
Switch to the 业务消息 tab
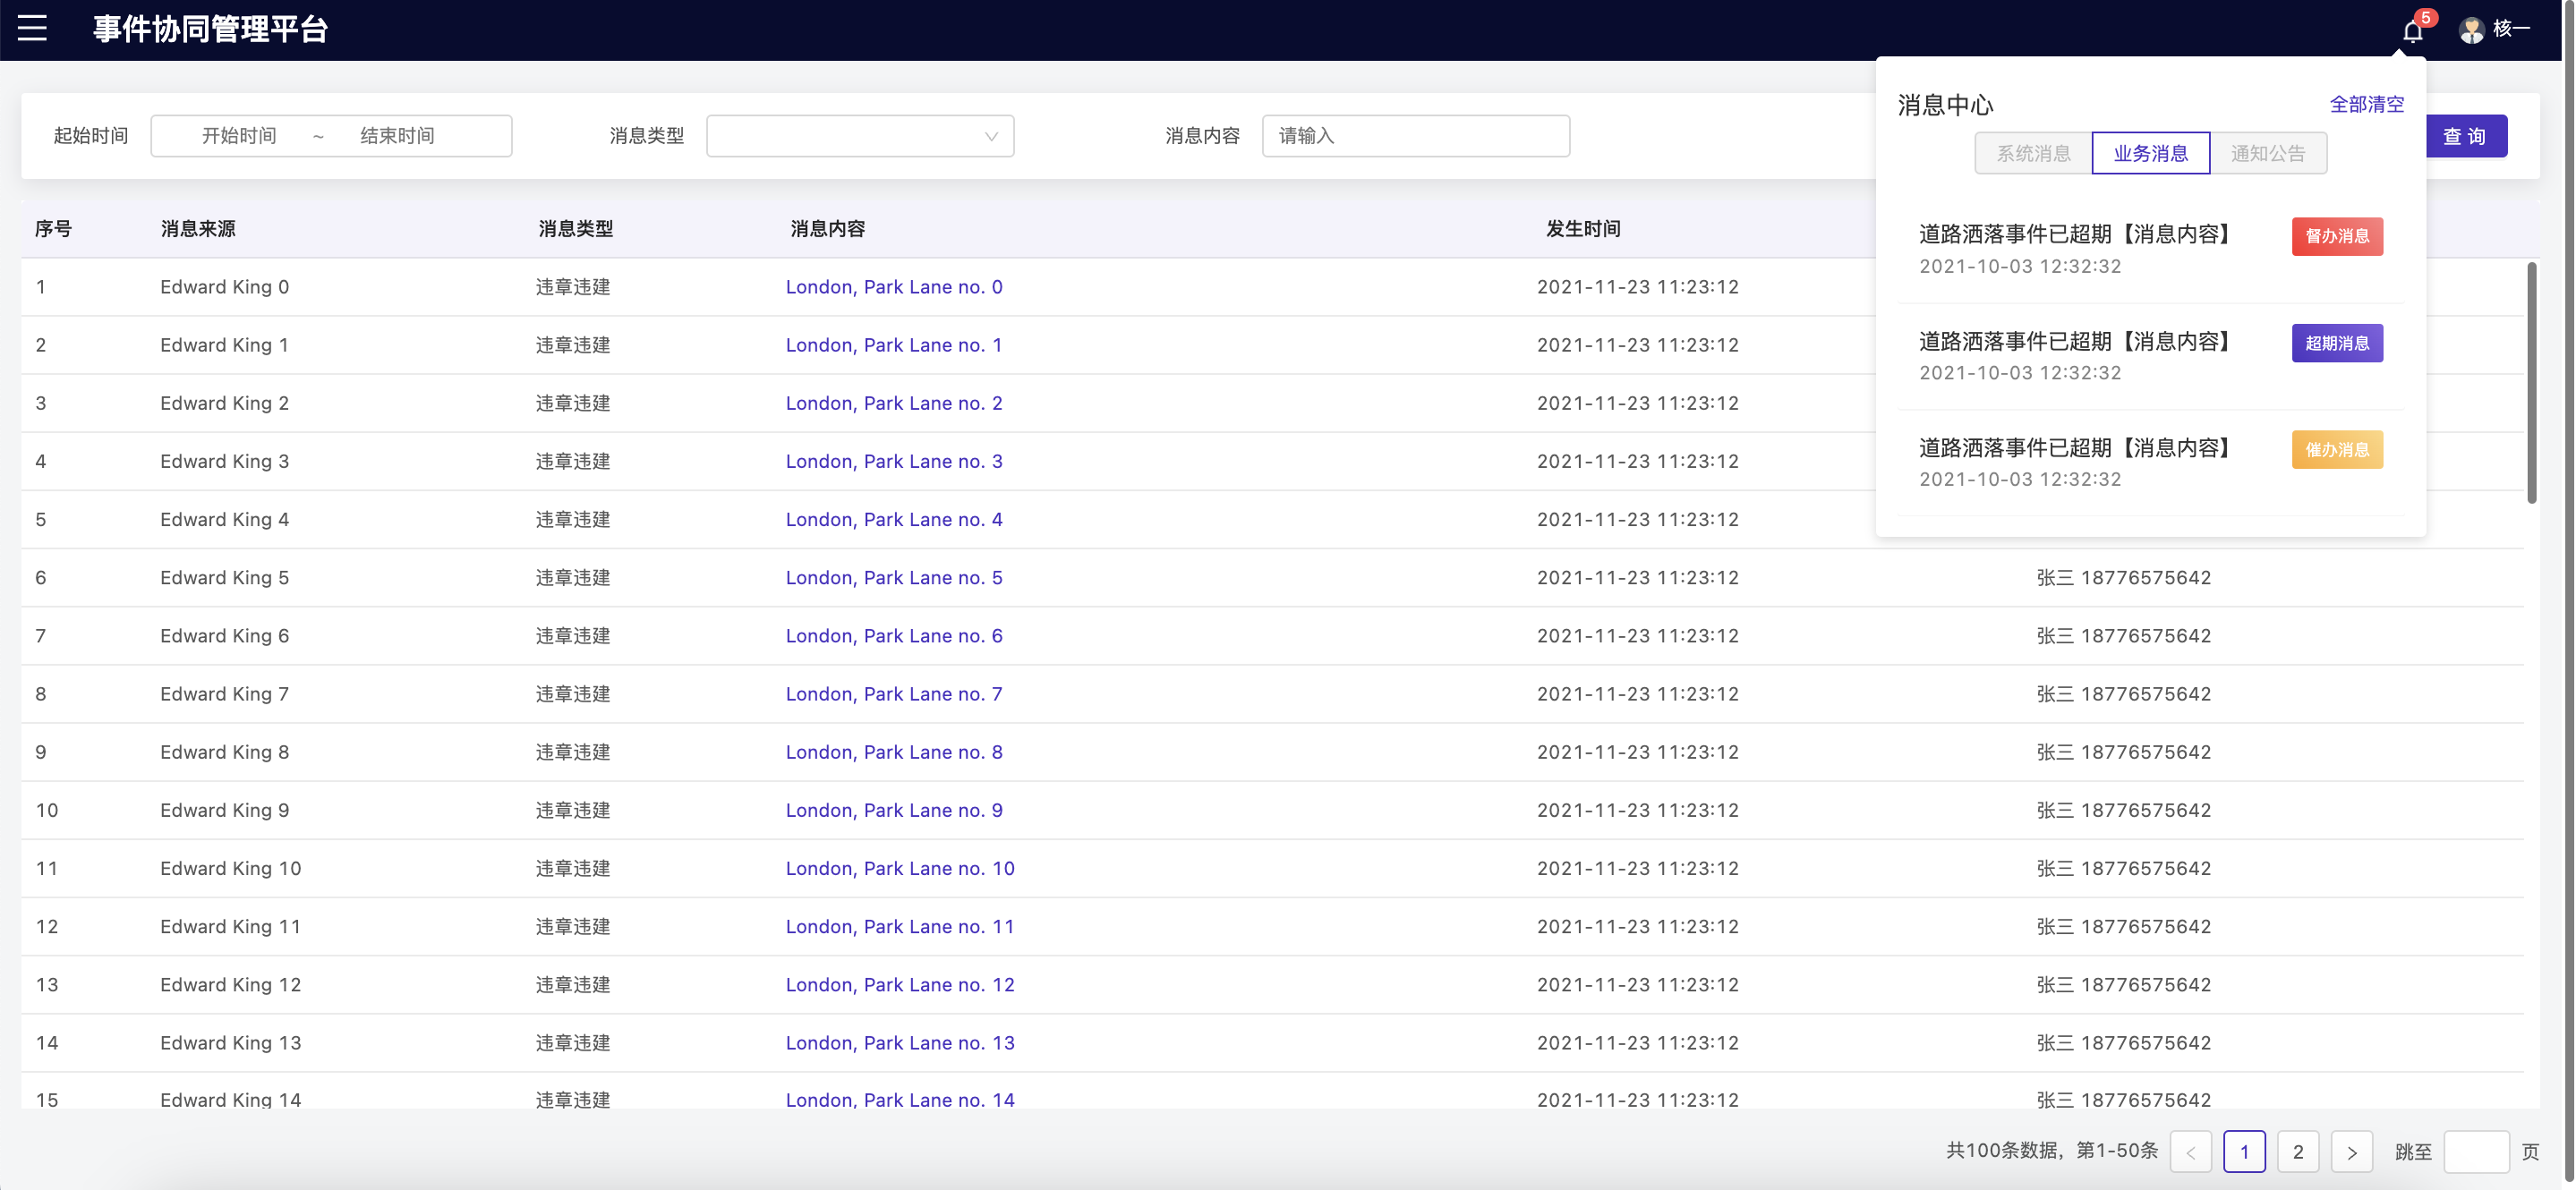point(2150,153)
